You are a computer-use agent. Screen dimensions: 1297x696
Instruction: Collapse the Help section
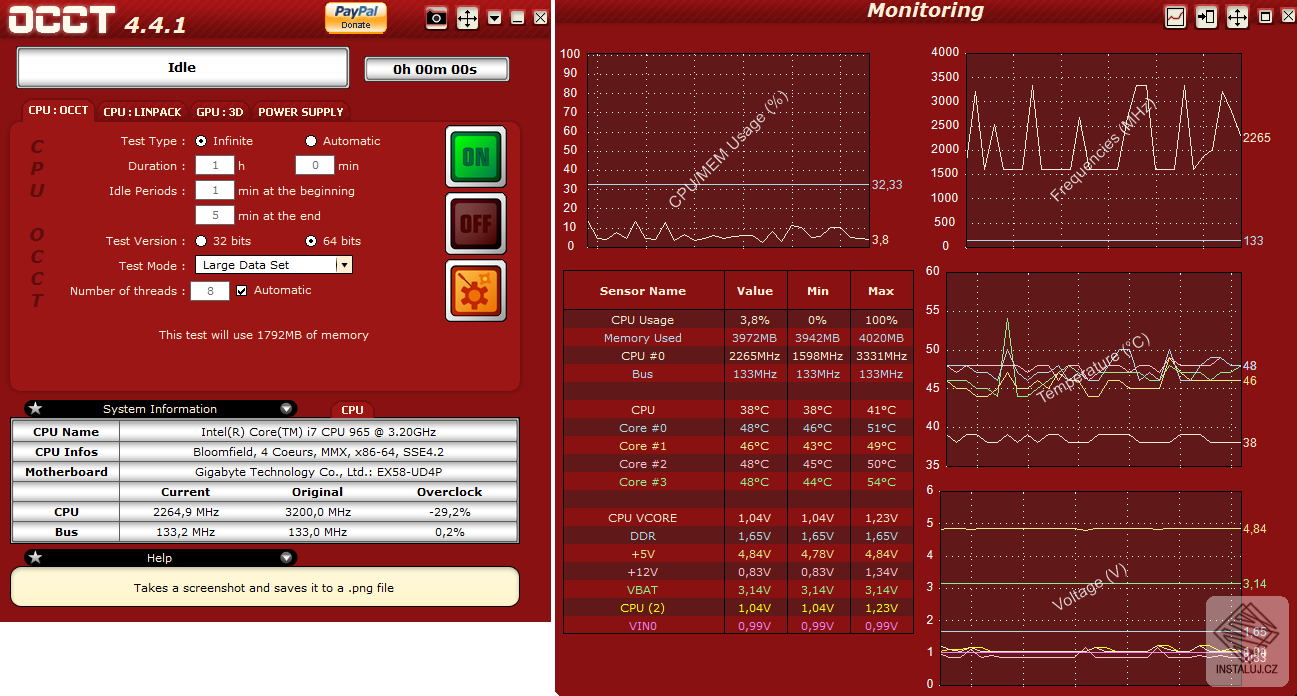(x=286, y=558)
